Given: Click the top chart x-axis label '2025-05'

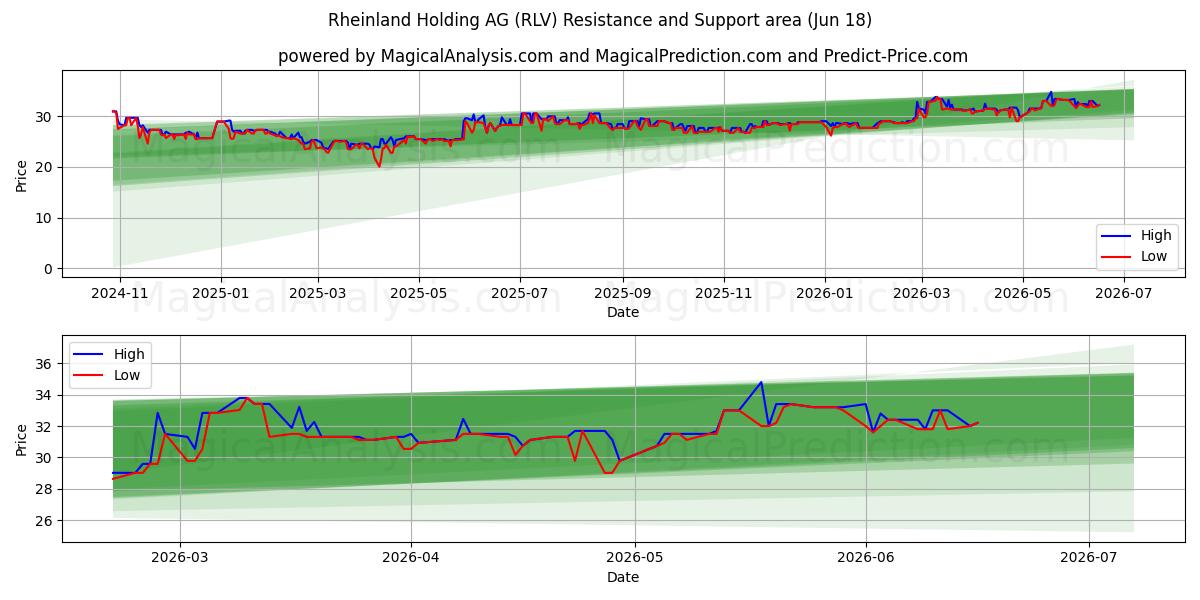Looking at the screenshot, I should pyautogui.click(x=418, y=294).
